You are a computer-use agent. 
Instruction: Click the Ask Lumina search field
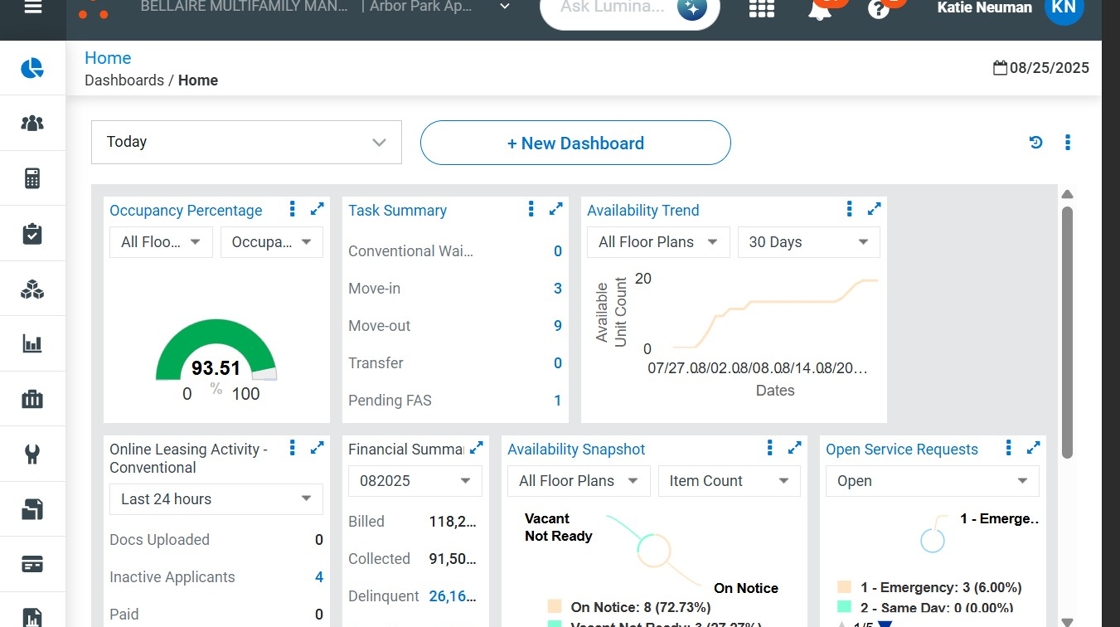[x=612, y=7]
